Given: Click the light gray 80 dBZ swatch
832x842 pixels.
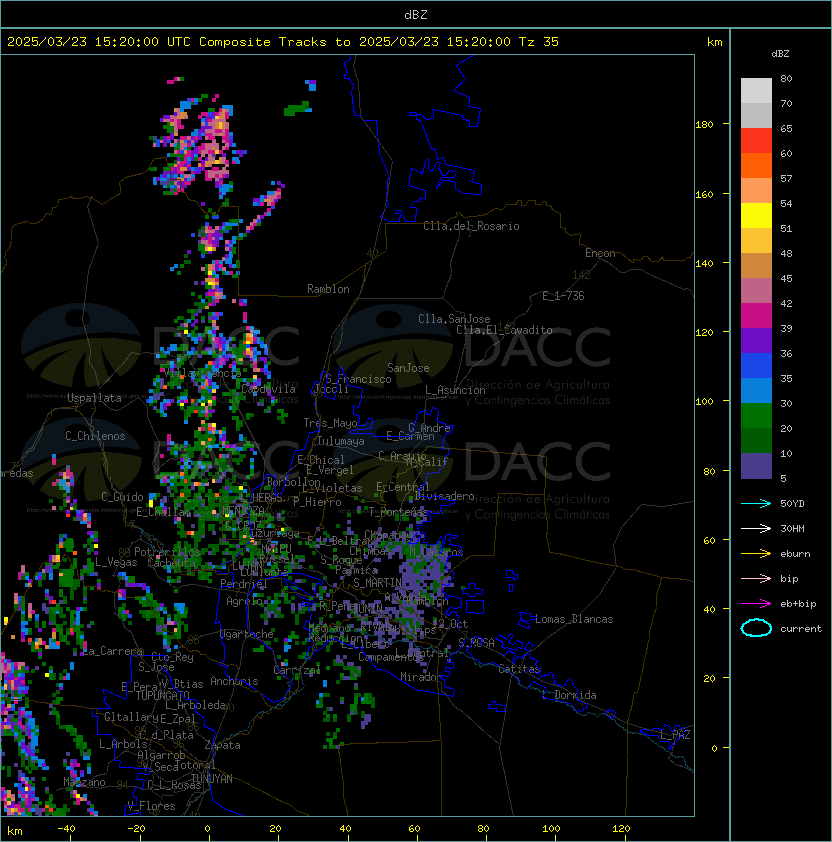Looking at the screenshot, I should tap(756, 91).
